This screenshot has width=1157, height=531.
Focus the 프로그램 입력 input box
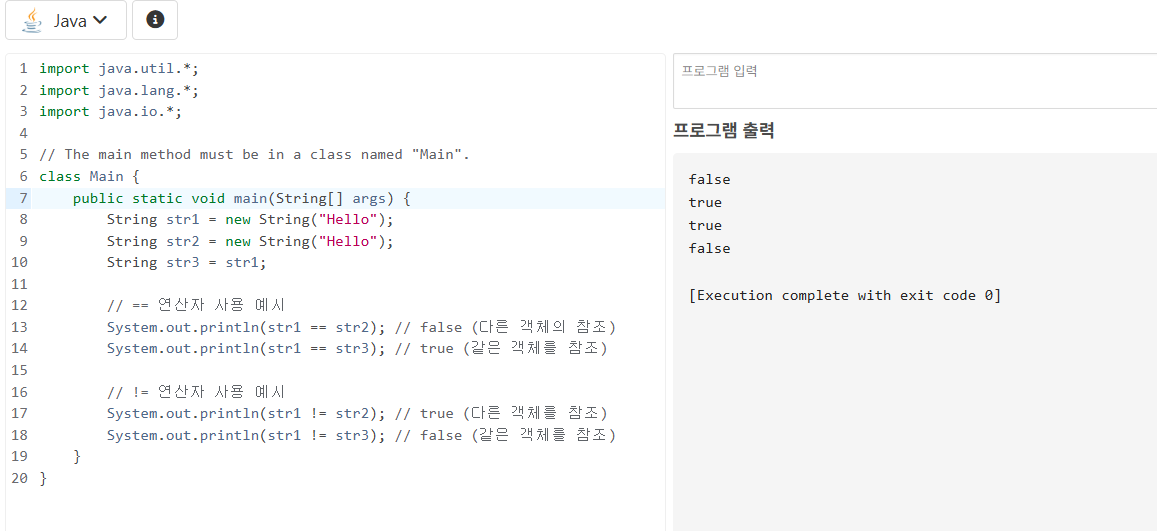(x=915, y=81)
